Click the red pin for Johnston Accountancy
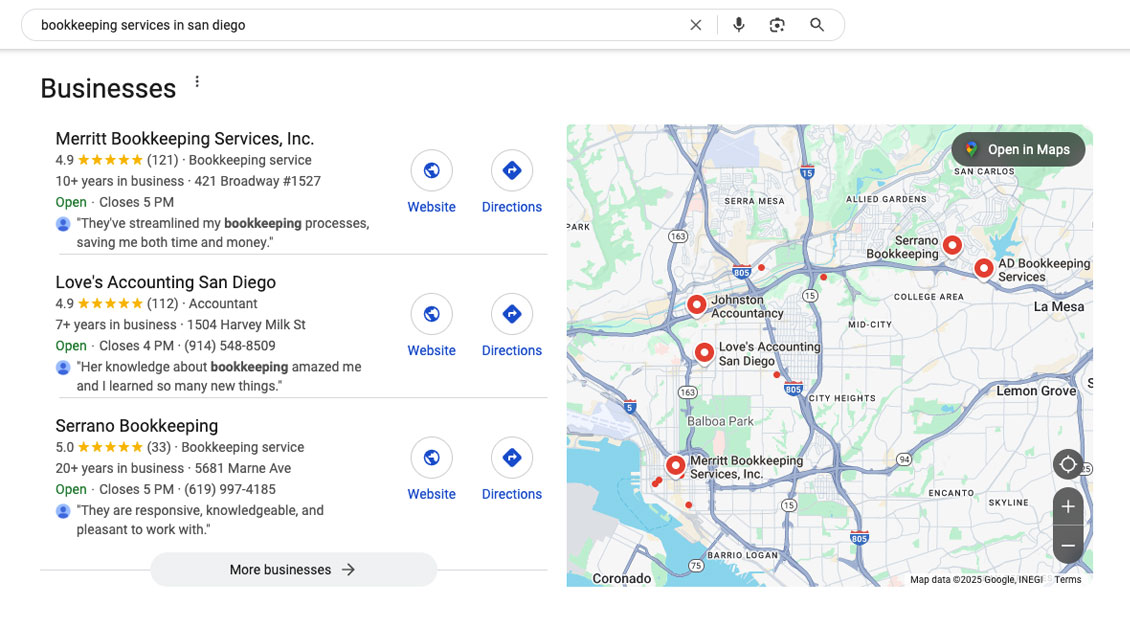The image size is (1130, 619). (x=696, y=304)
